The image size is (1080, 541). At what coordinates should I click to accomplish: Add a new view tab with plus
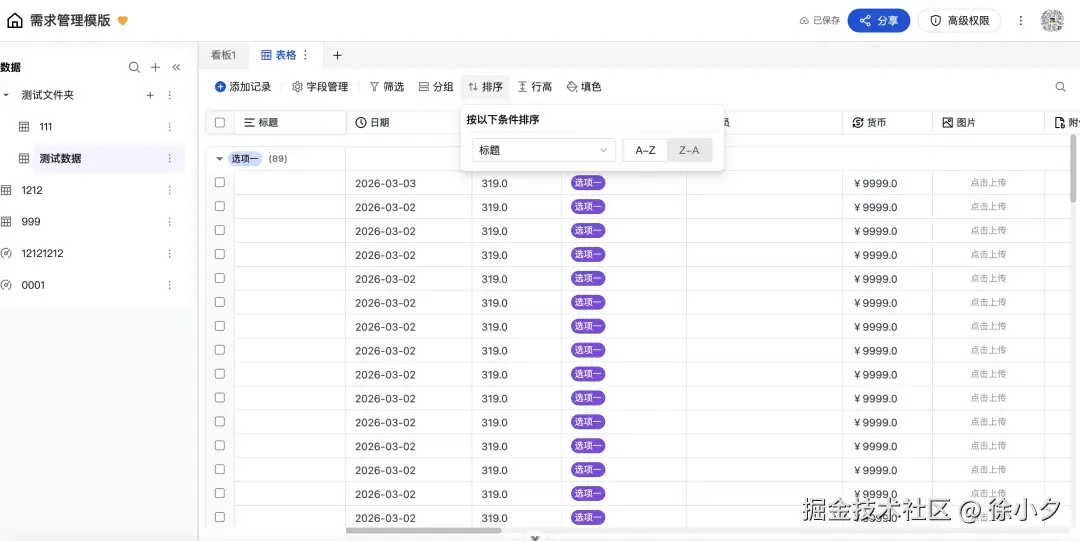click(x=337, y=55)
